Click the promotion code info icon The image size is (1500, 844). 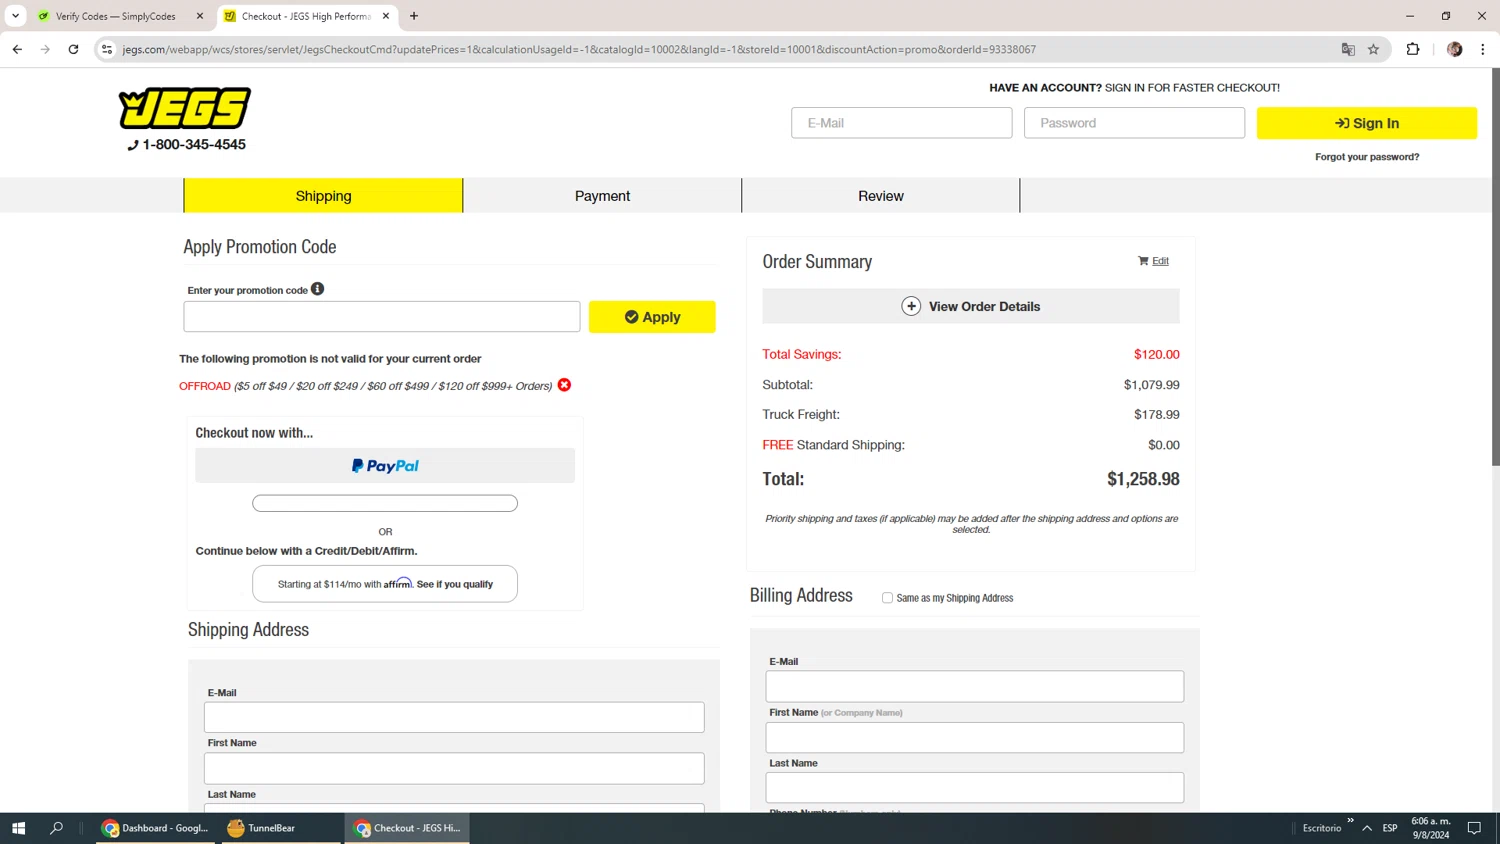tap(317, 289)
